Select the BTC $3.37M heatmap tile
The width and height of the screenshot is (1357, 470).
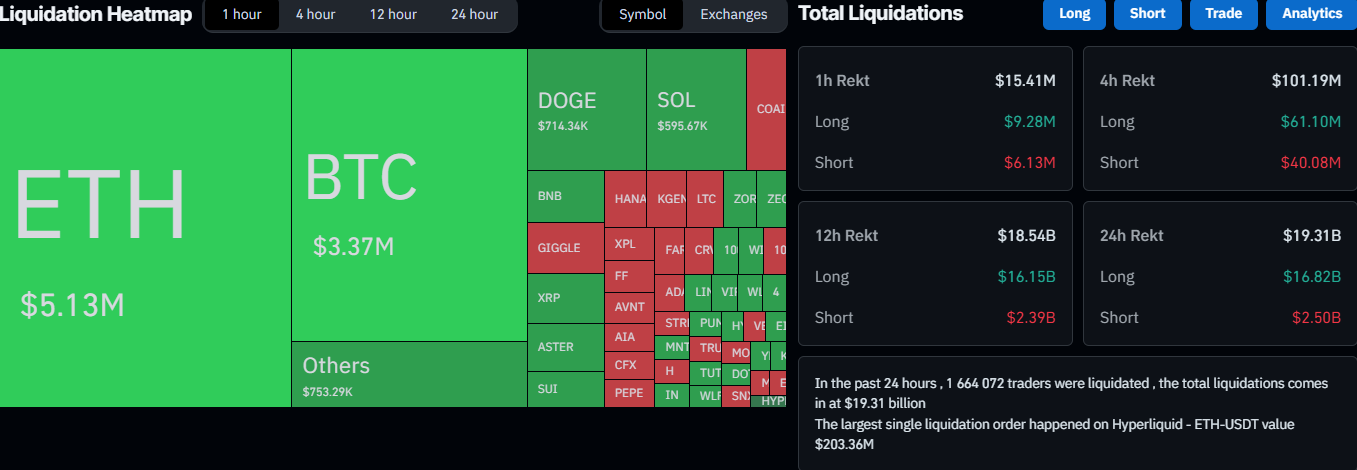tap(408, 195)
